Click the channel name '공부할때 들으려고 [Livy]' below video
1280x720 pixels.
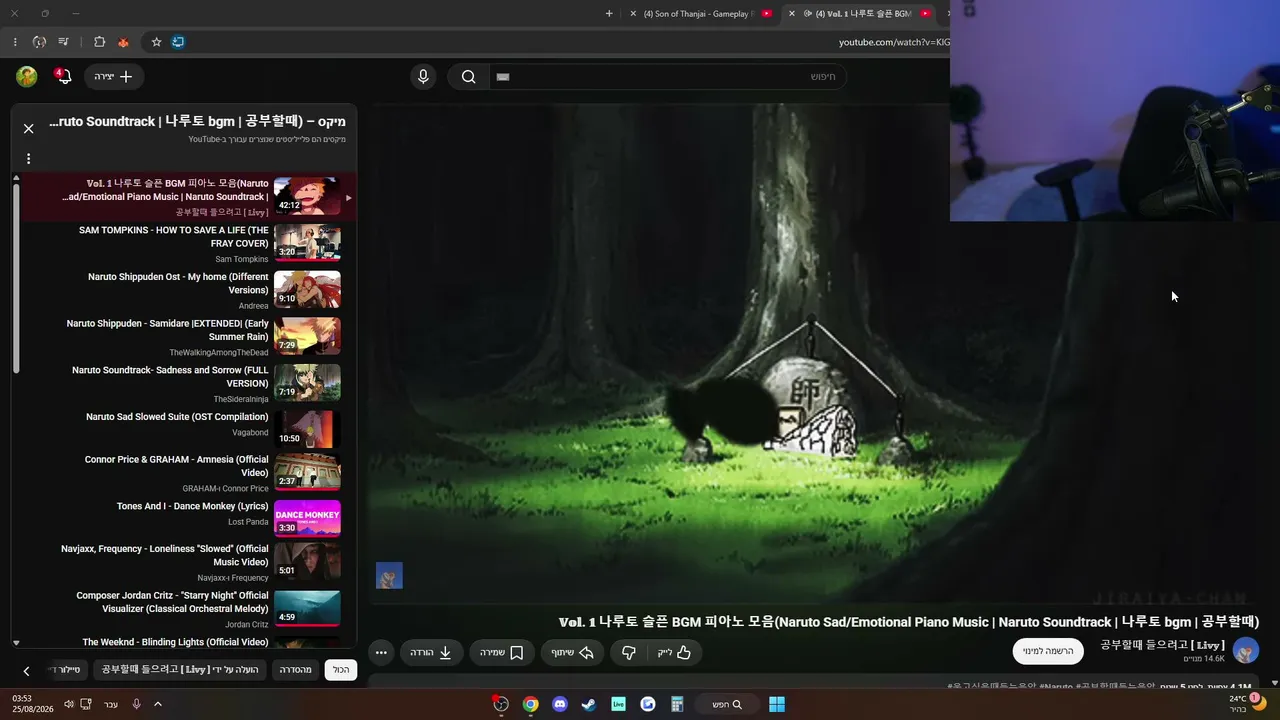point(1162,645)
